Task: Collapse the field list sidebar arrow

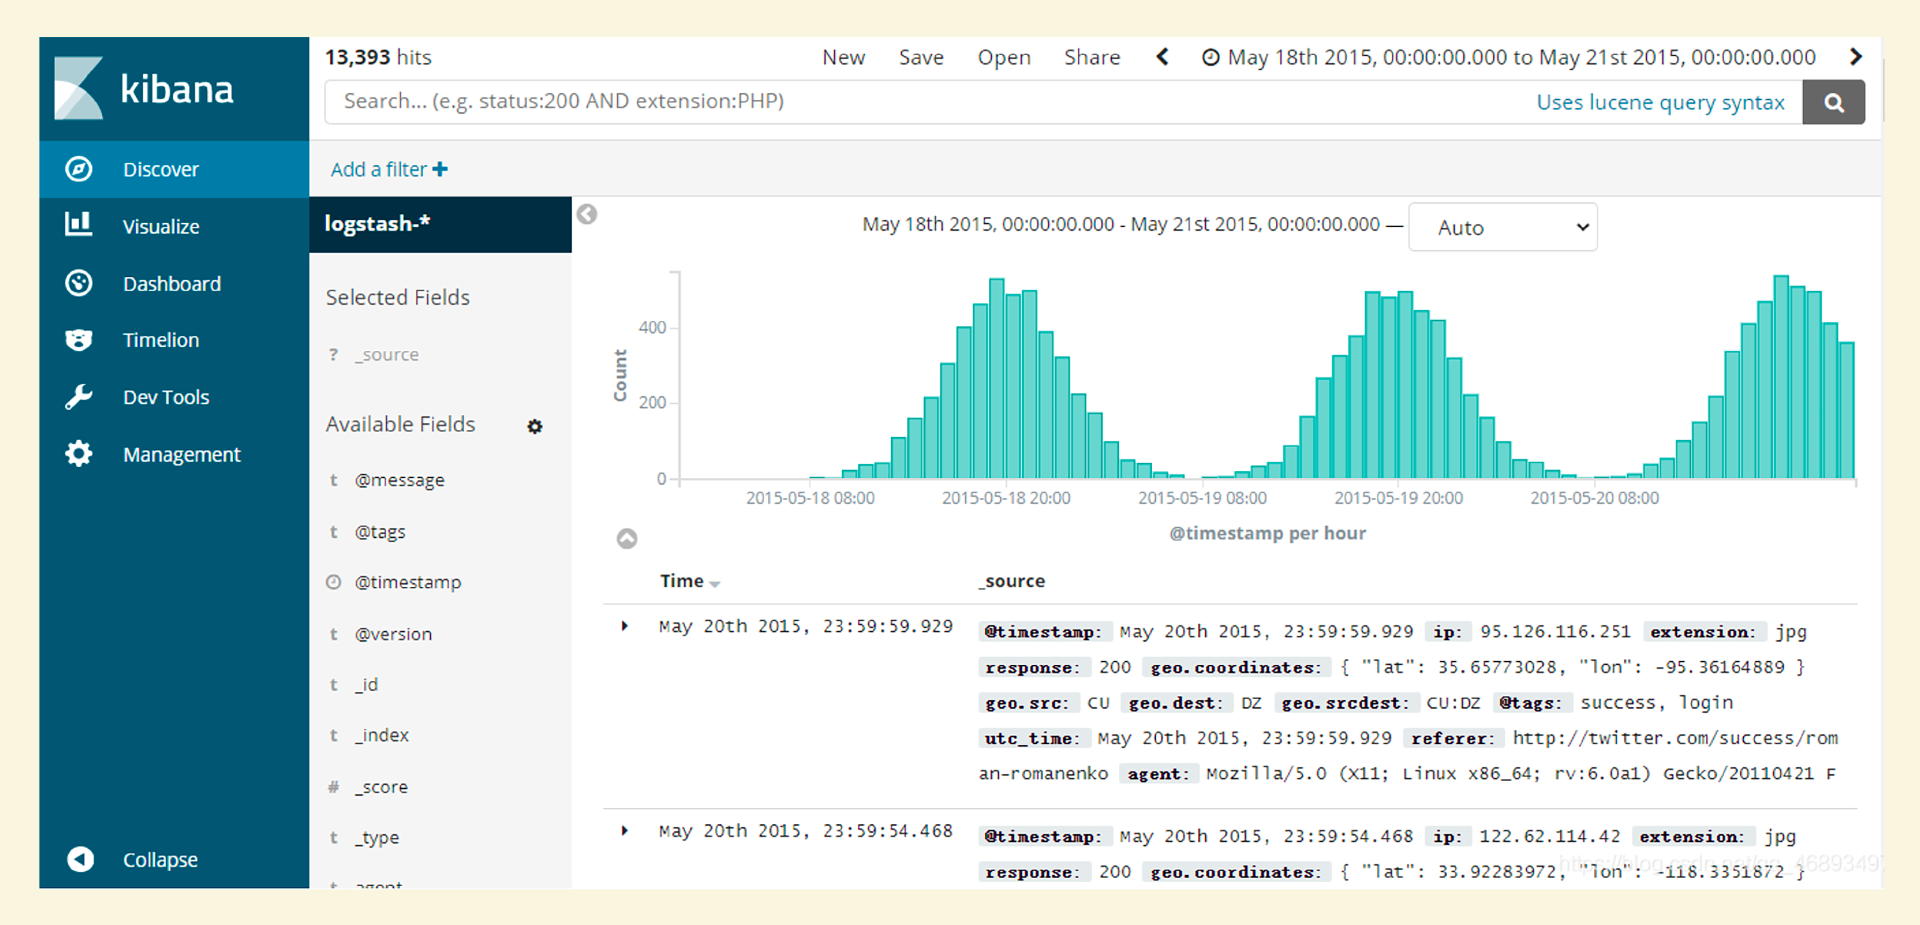Action: pos(587,214)
